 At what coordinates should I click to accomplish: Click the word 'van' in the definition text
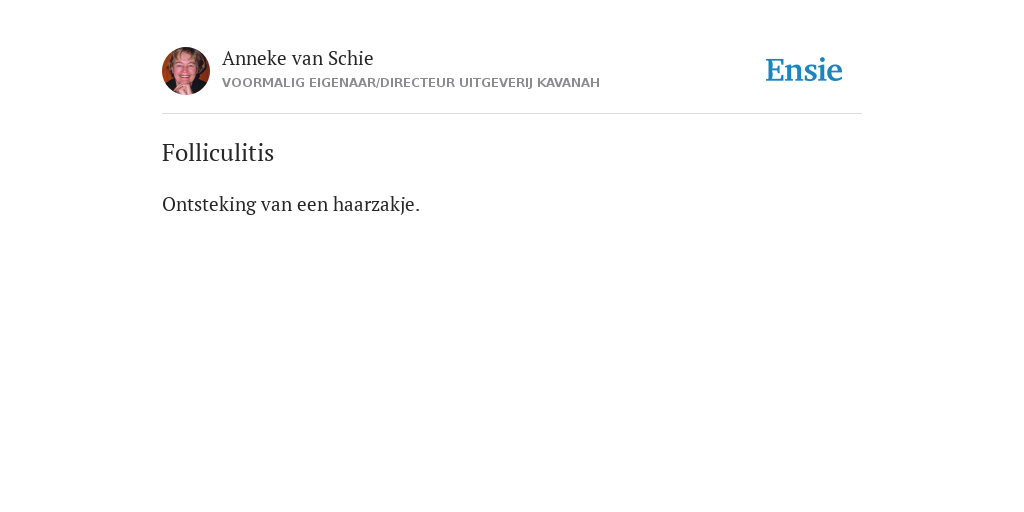pos(277,204)
